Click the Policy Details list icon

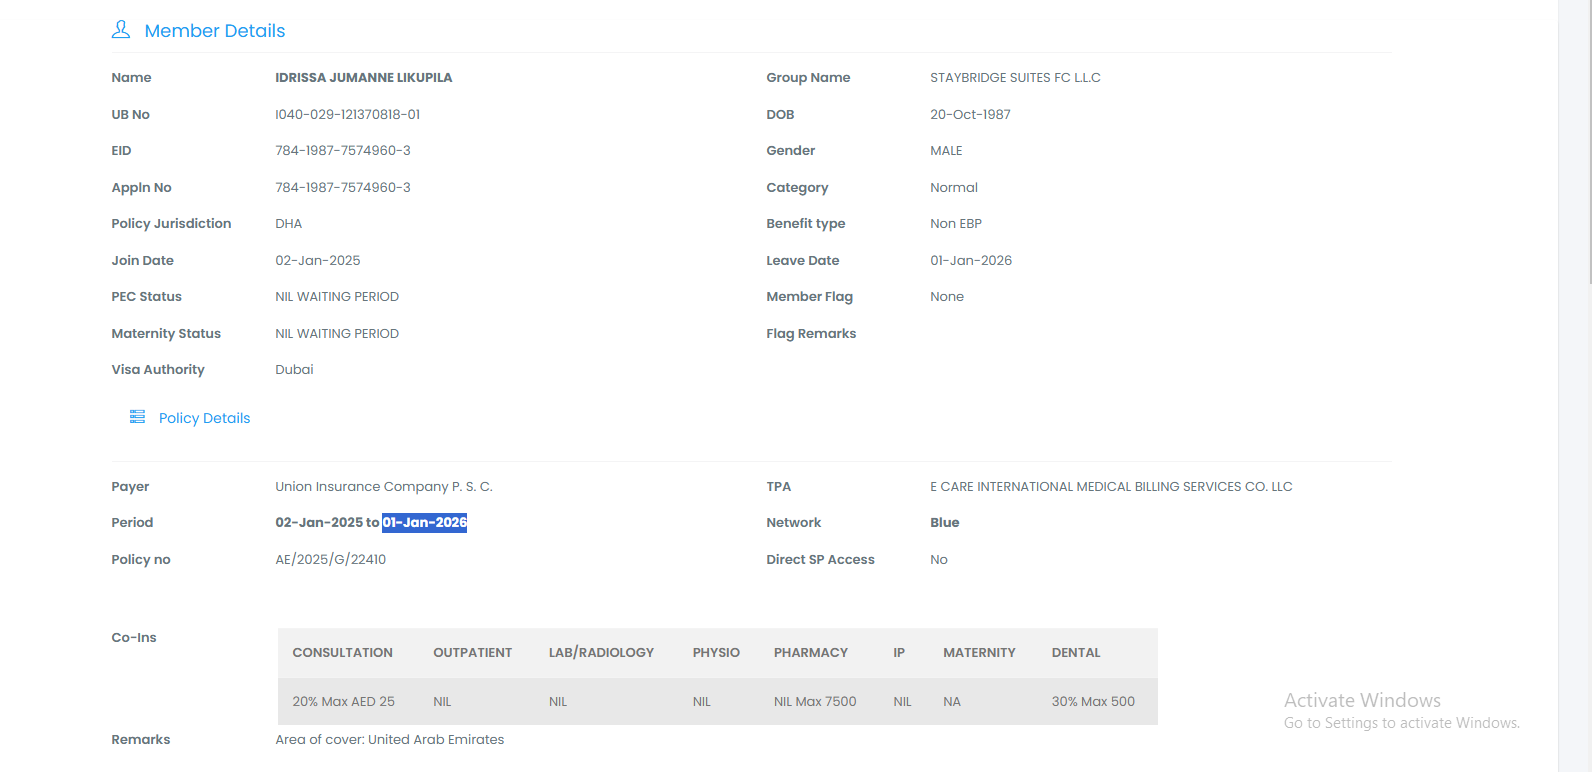(137, 417)
